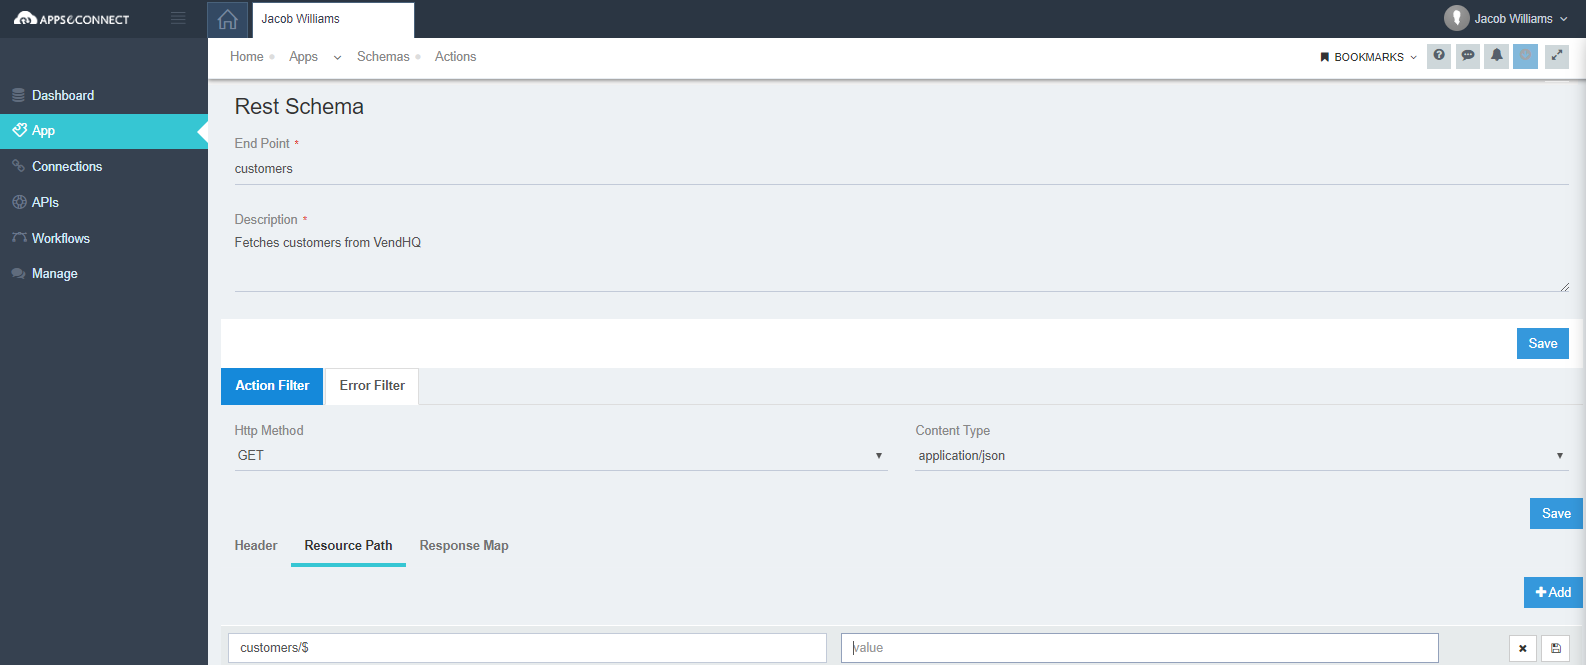Select App in the sidebar

[104, 131]
